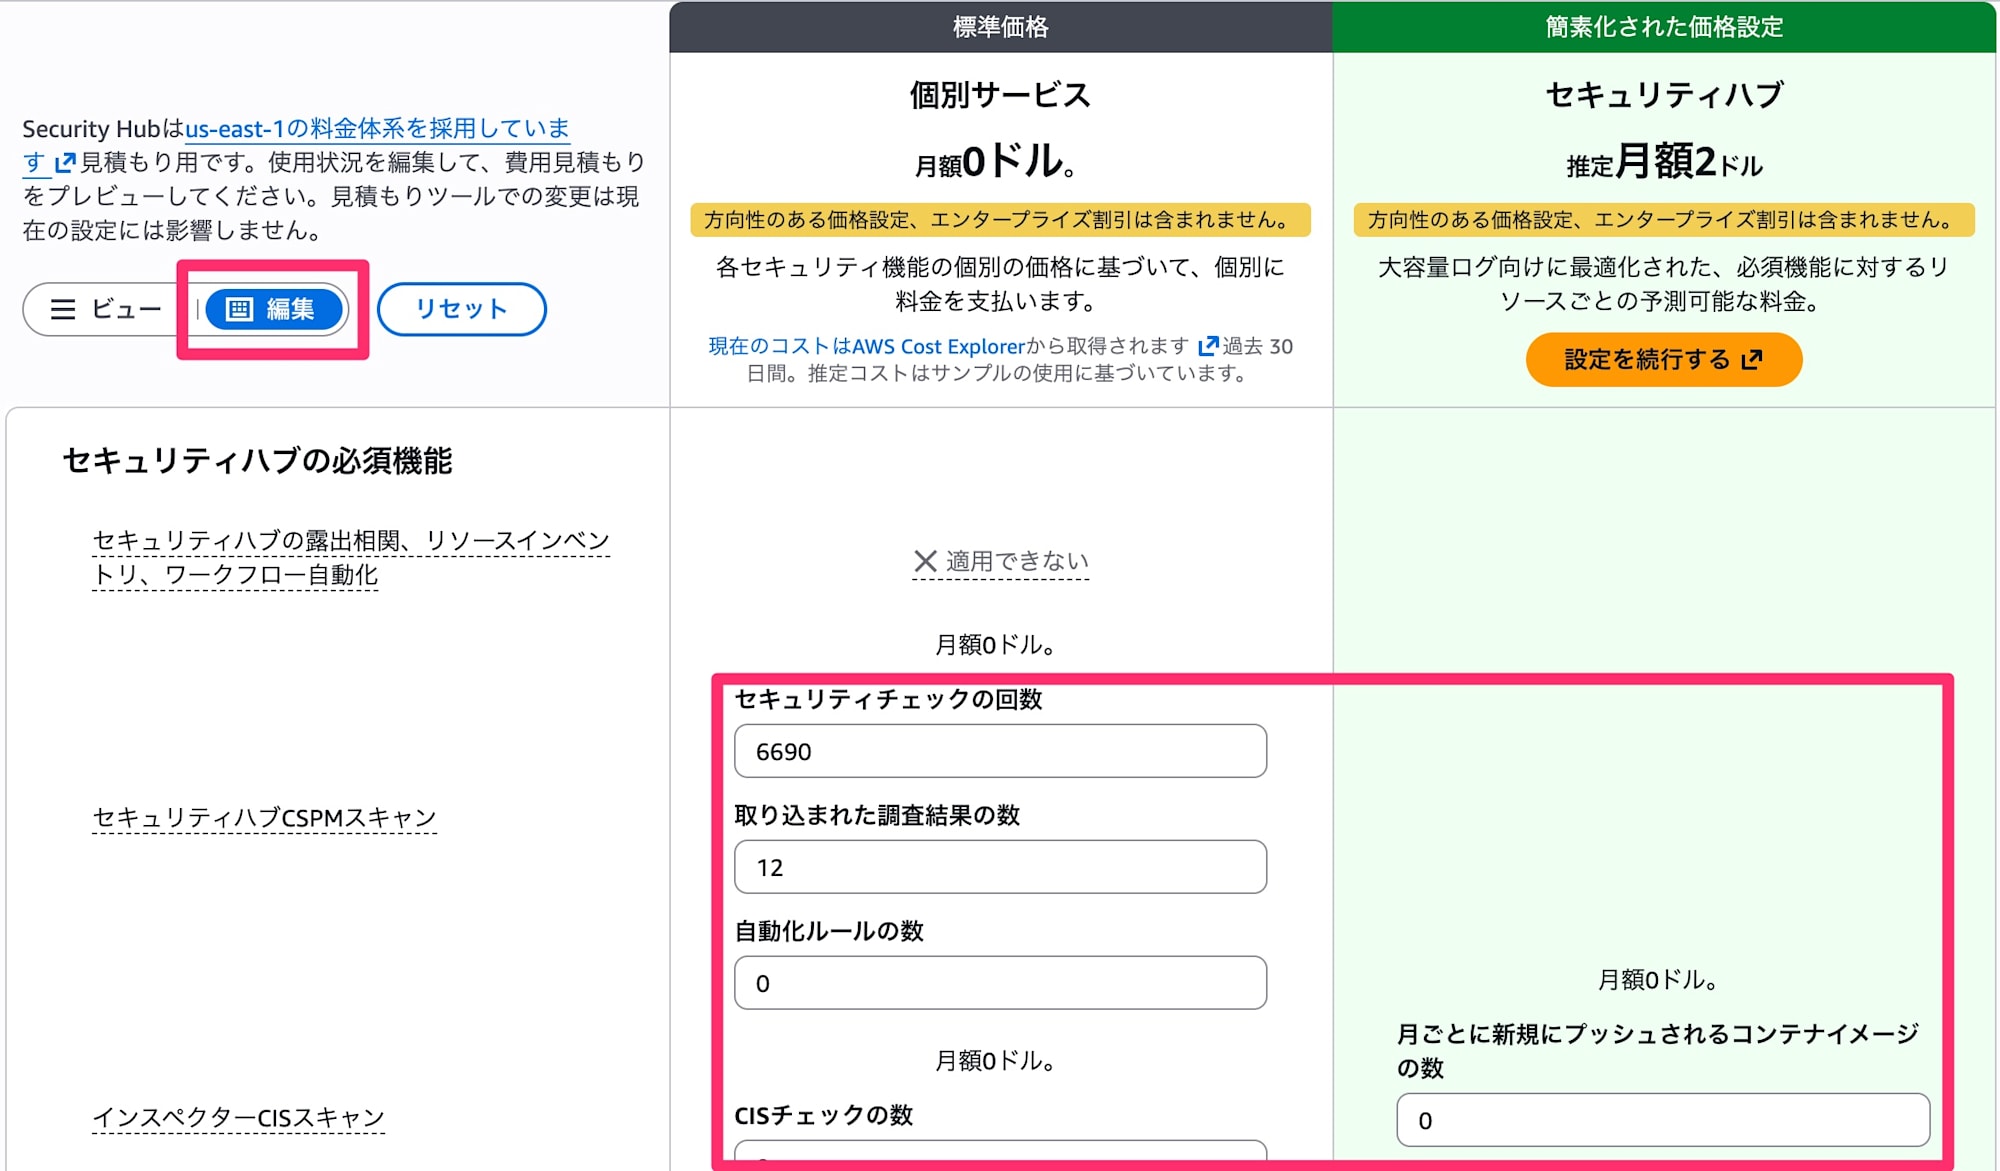The width and height of the screenshot is (2000, 1171).
Task: Click the list icon inside the ビュー button
Action: click(64, 310)
